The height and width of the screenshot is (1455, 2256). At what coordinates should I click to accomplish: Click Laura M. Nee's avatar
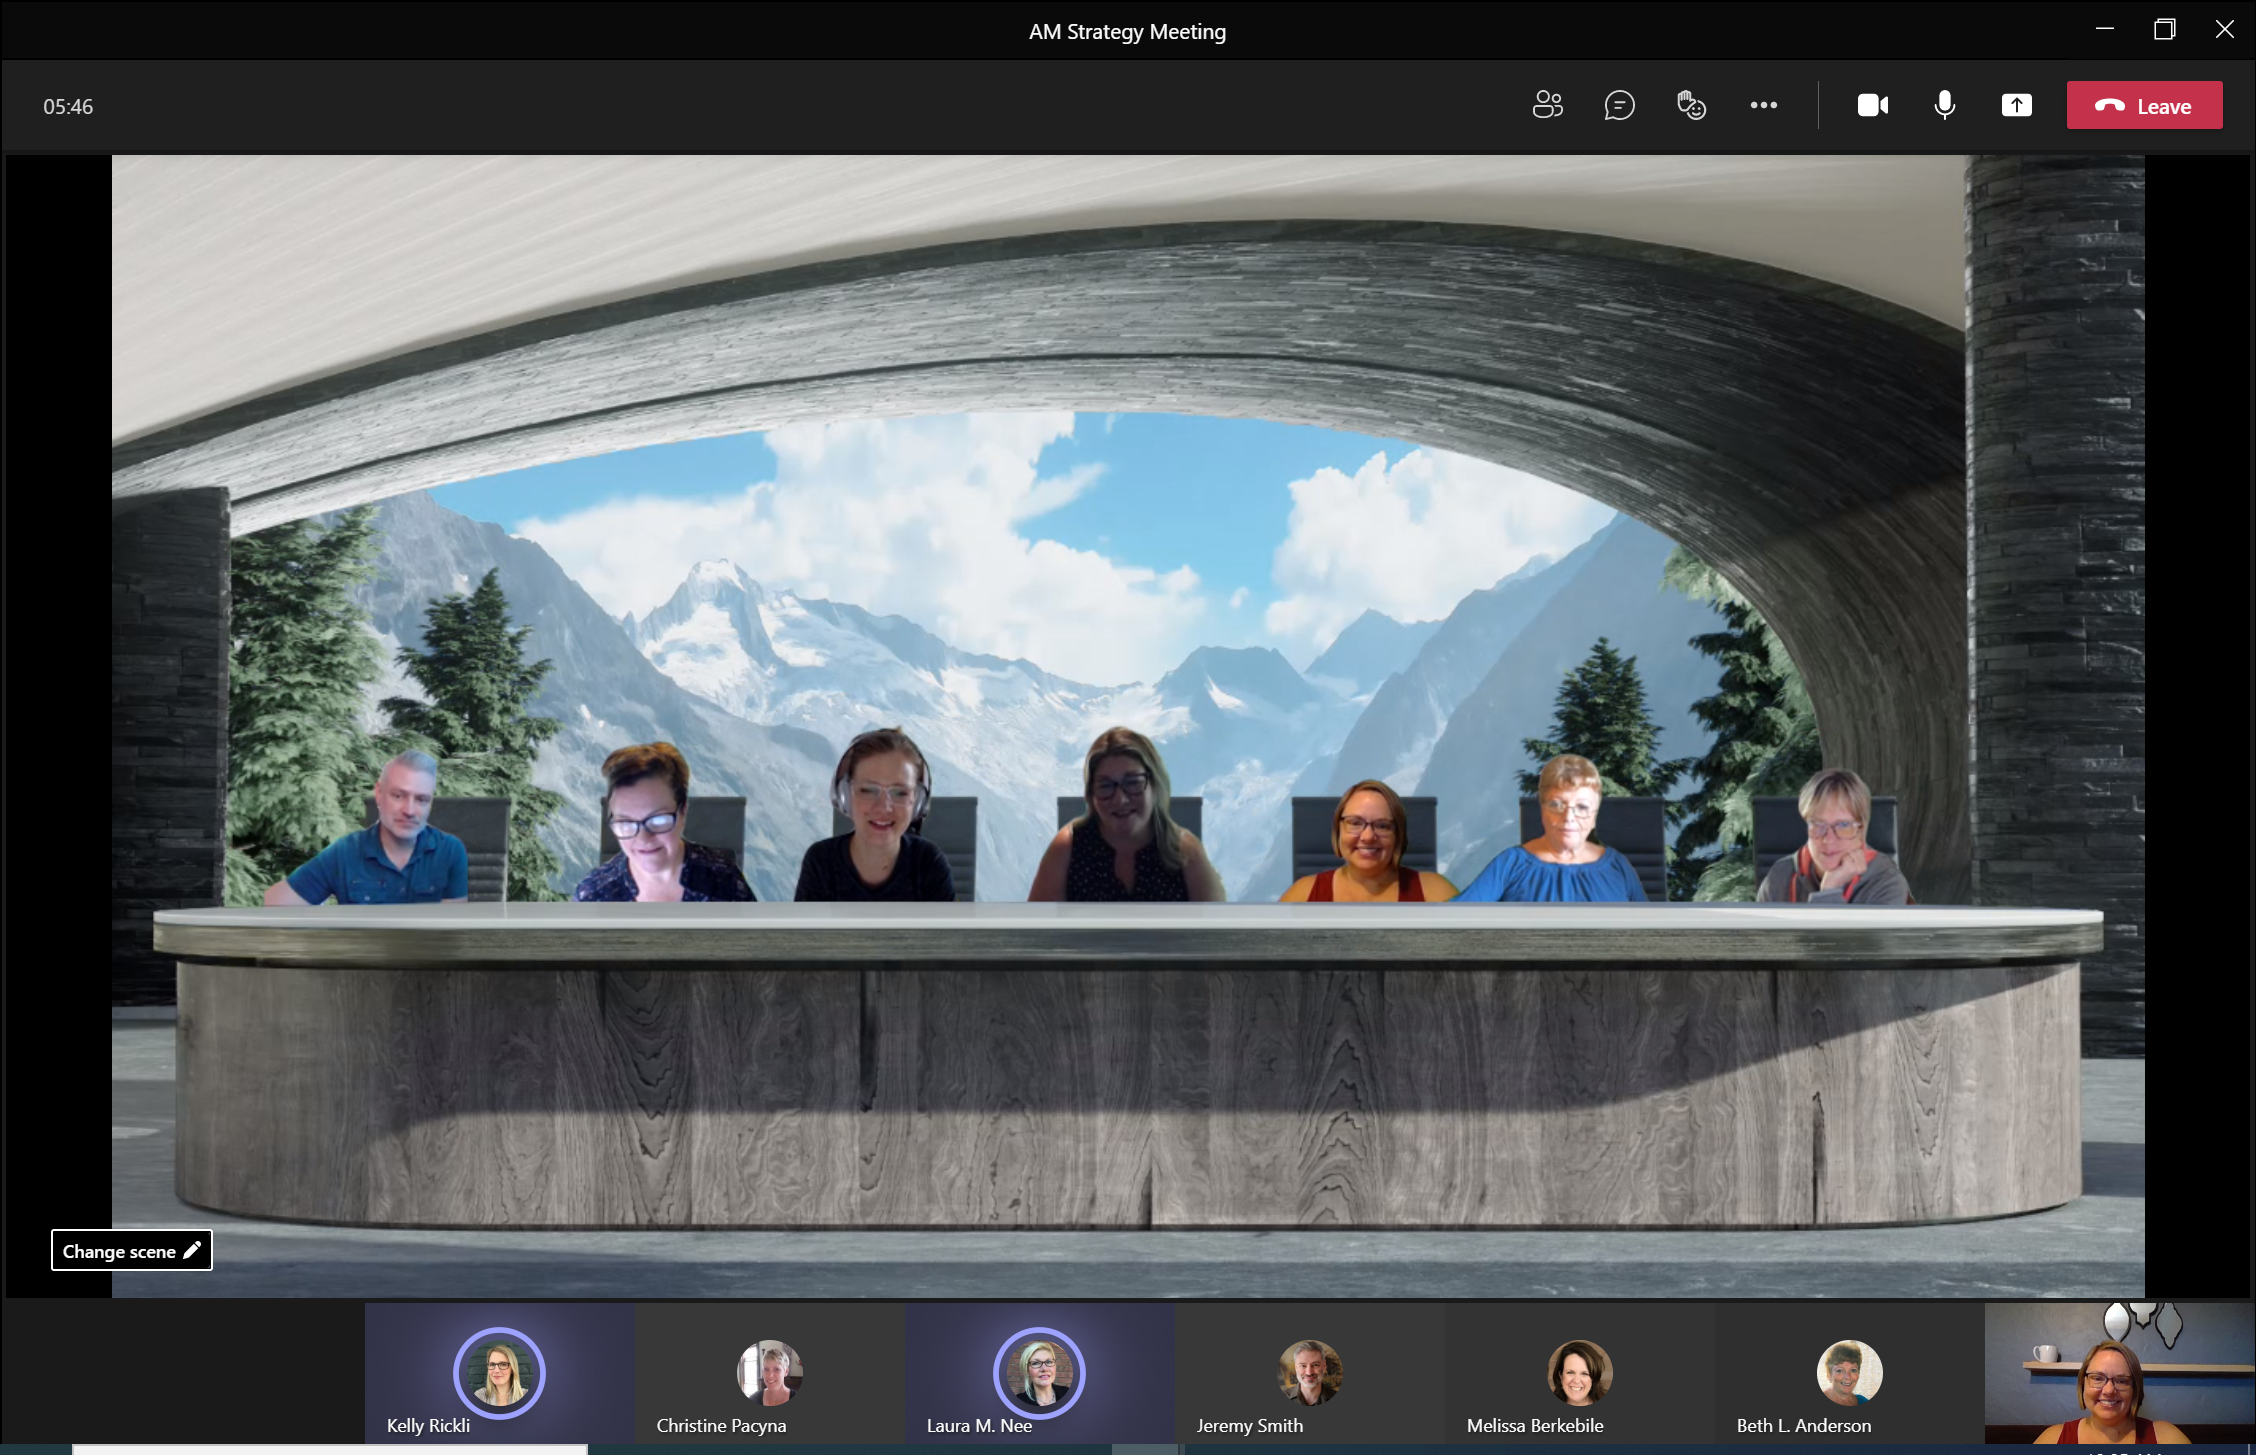pyautogui.click(x=1039, y=1372)
